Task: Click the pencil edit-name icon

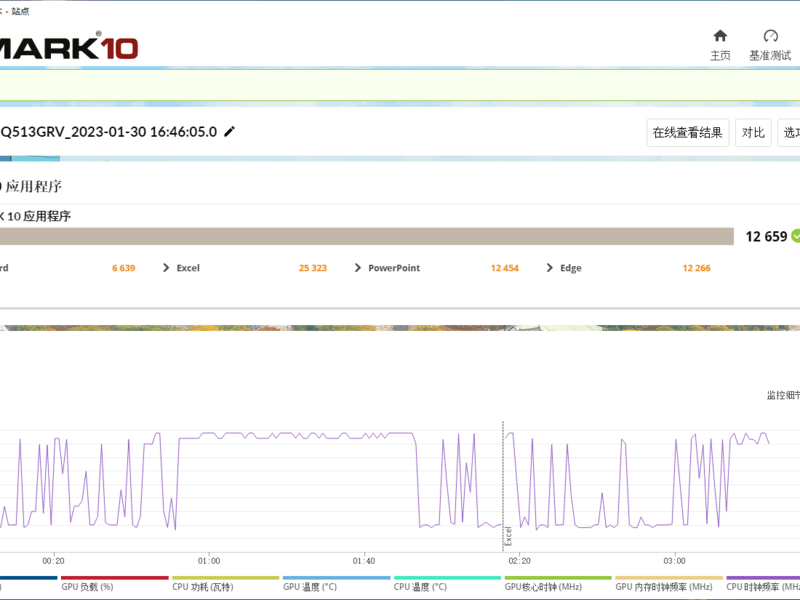Action: pos(230,132)
